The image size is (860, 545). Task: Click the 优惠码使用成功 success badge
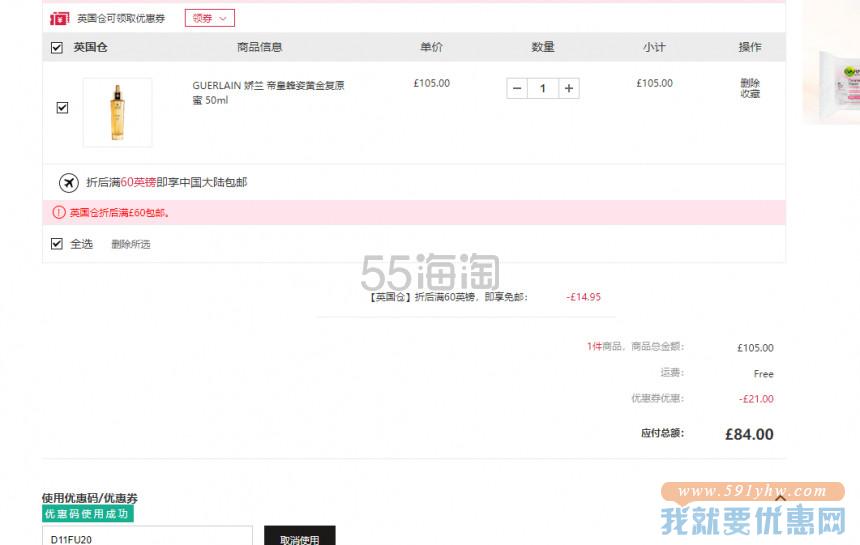click(x=88, y=514)
